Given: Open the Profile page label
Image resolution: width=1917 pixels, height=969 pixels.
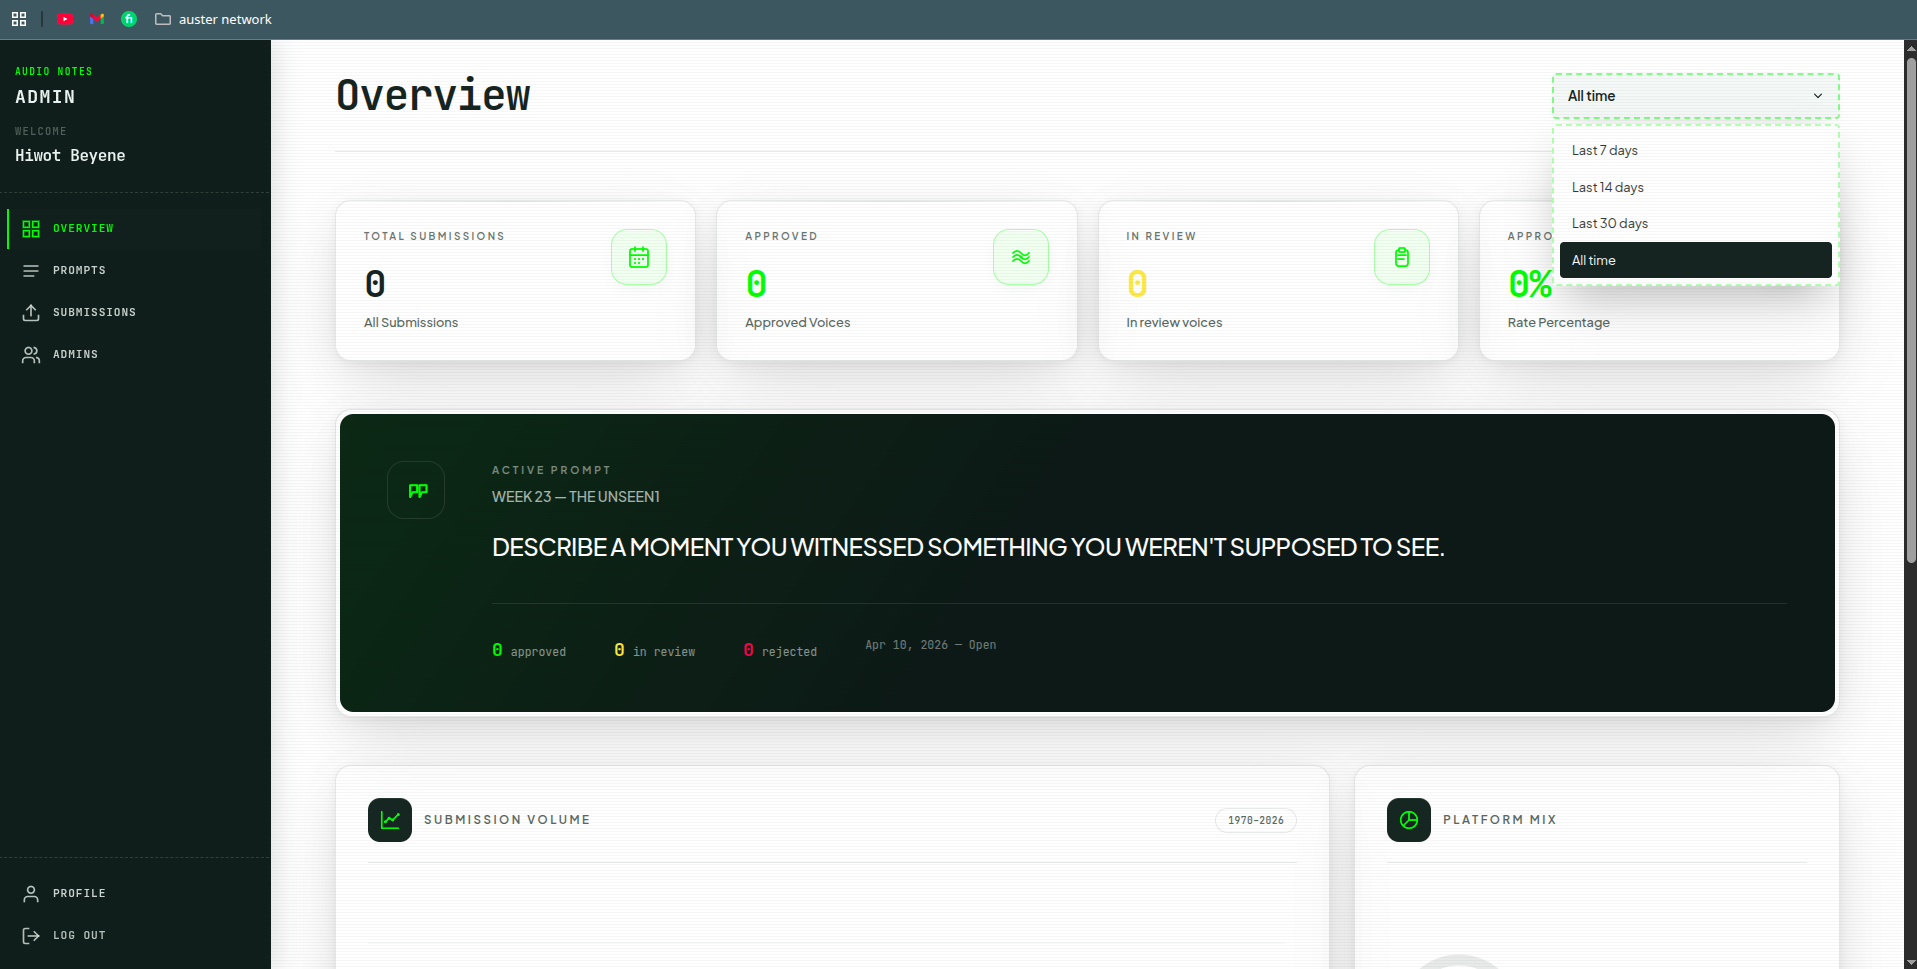Looking at the screenshot, I should (x=79, y=894).
